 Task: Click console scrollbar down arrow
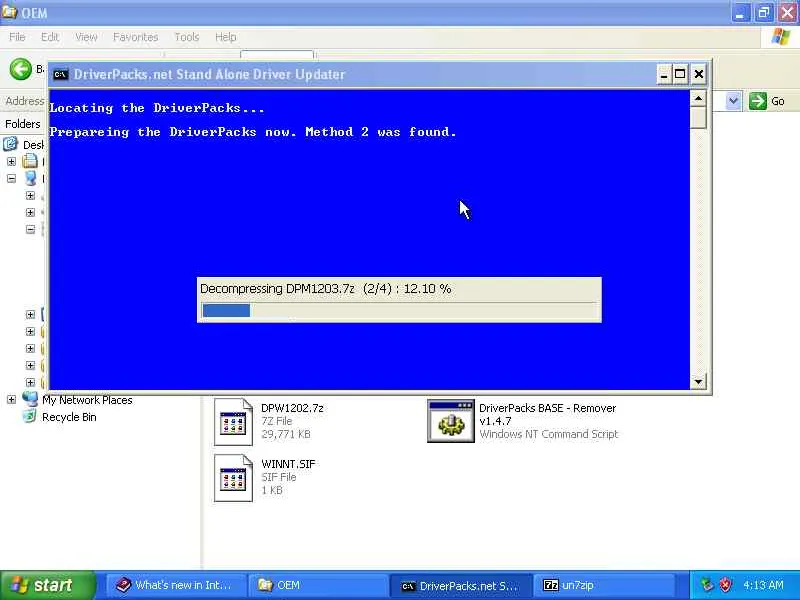[x=697, y=381]
